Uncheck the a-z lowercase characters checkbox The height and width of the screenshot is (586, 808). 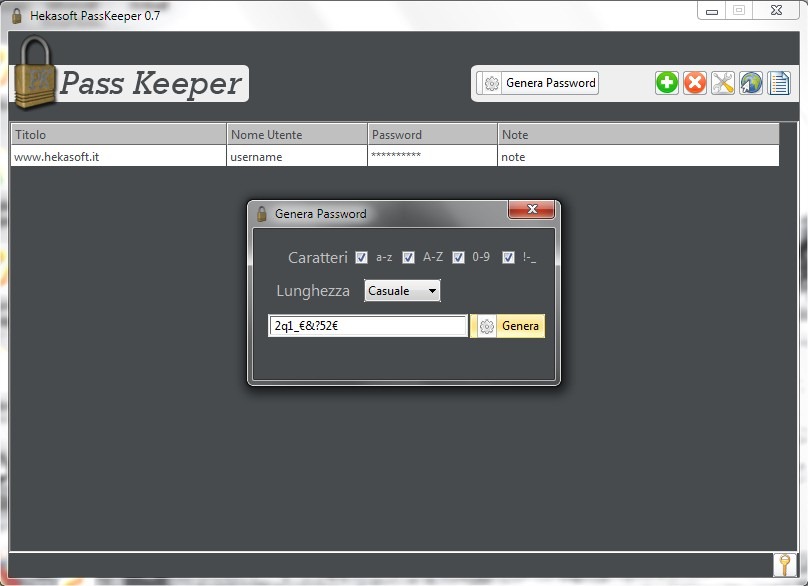point(361,257)
